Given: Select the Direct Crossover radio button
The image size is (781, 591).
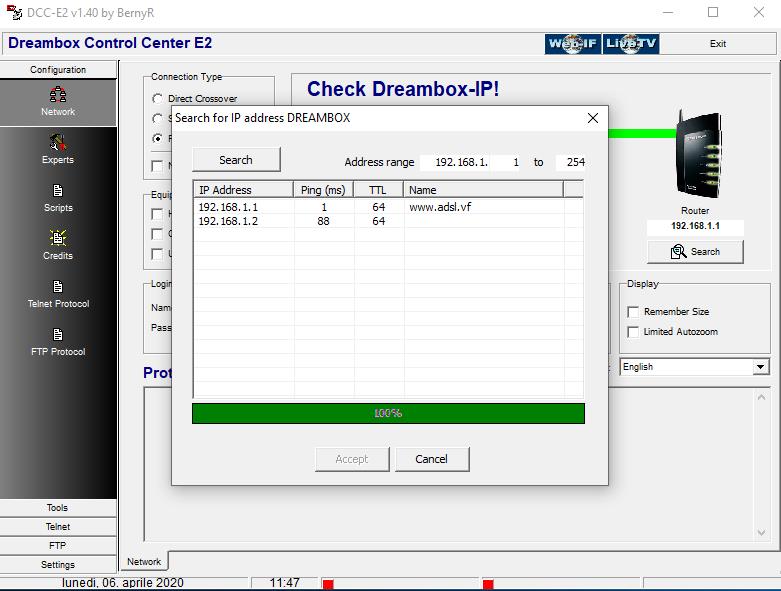Looking at the screenshot, I should point(157,99).
